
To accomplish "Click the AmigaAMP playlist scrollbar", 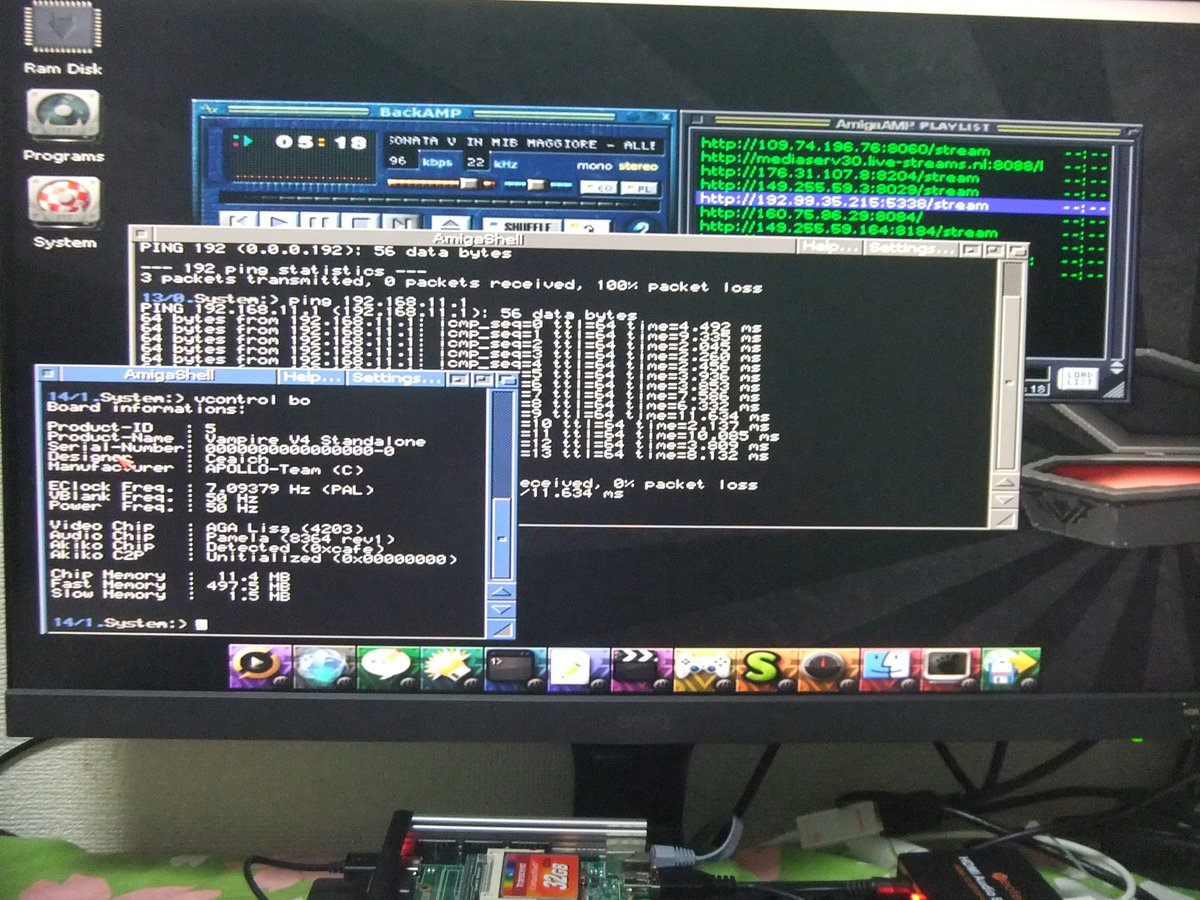I will 1121,250.
